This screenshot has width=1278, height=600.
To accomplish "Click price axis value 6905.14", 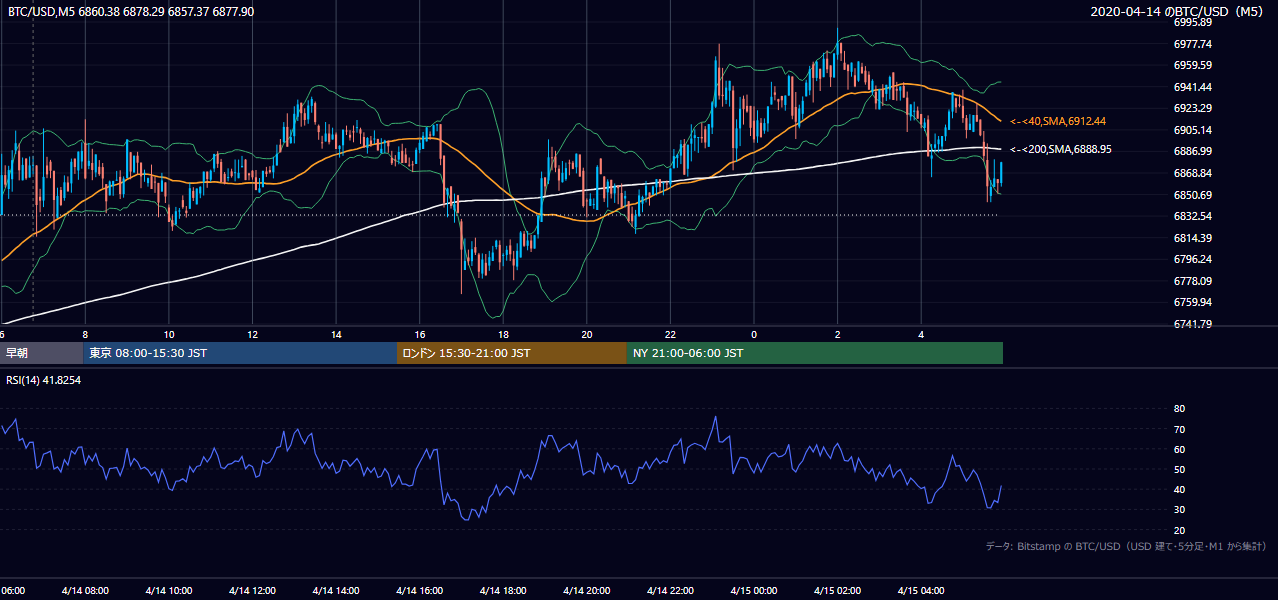I will (1192, 130).
